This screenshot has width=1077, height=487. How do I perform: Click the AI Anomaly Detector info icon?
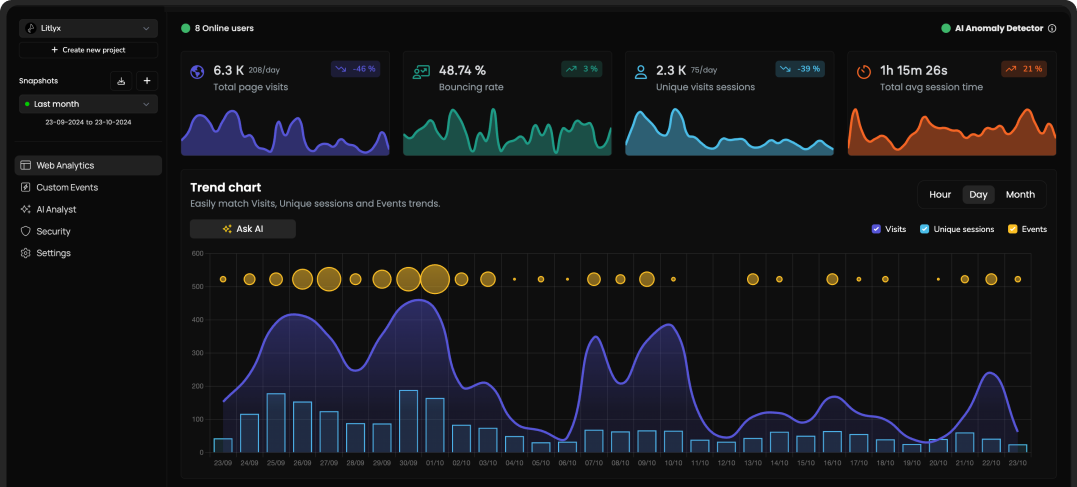tap(1052, 28)
